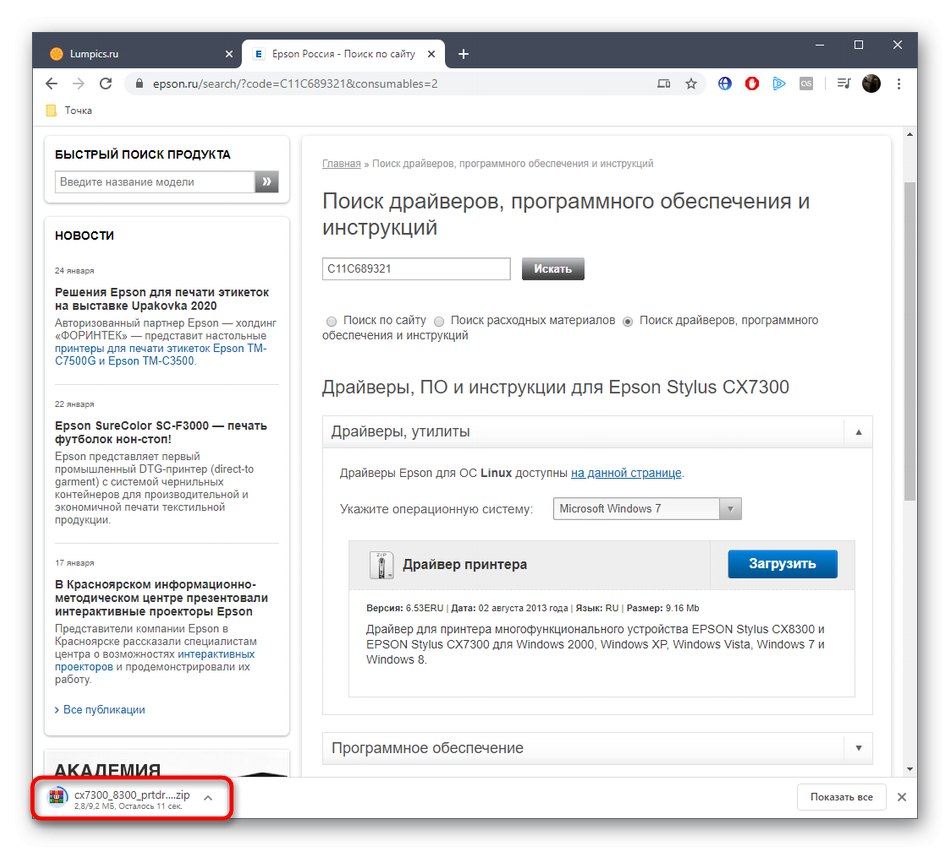Click the browser address bar URL
Screen dimensions: 950x851
[x=295, y=84]
